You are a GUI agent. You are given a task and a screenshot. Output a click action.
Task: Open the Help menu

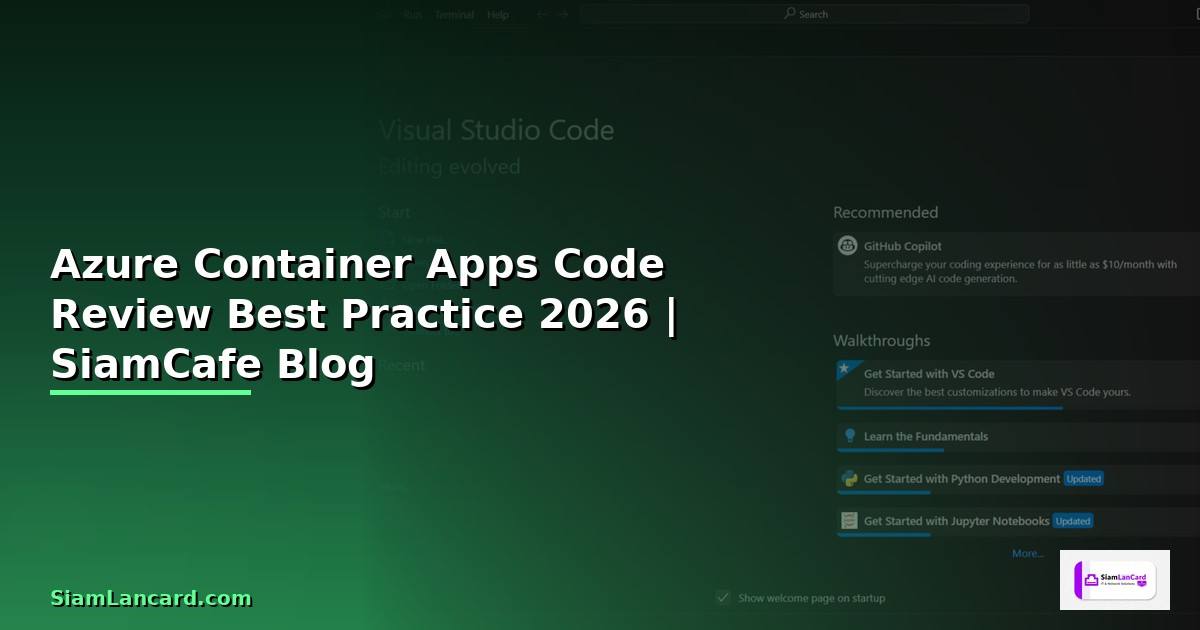click(x=498, y=15)
